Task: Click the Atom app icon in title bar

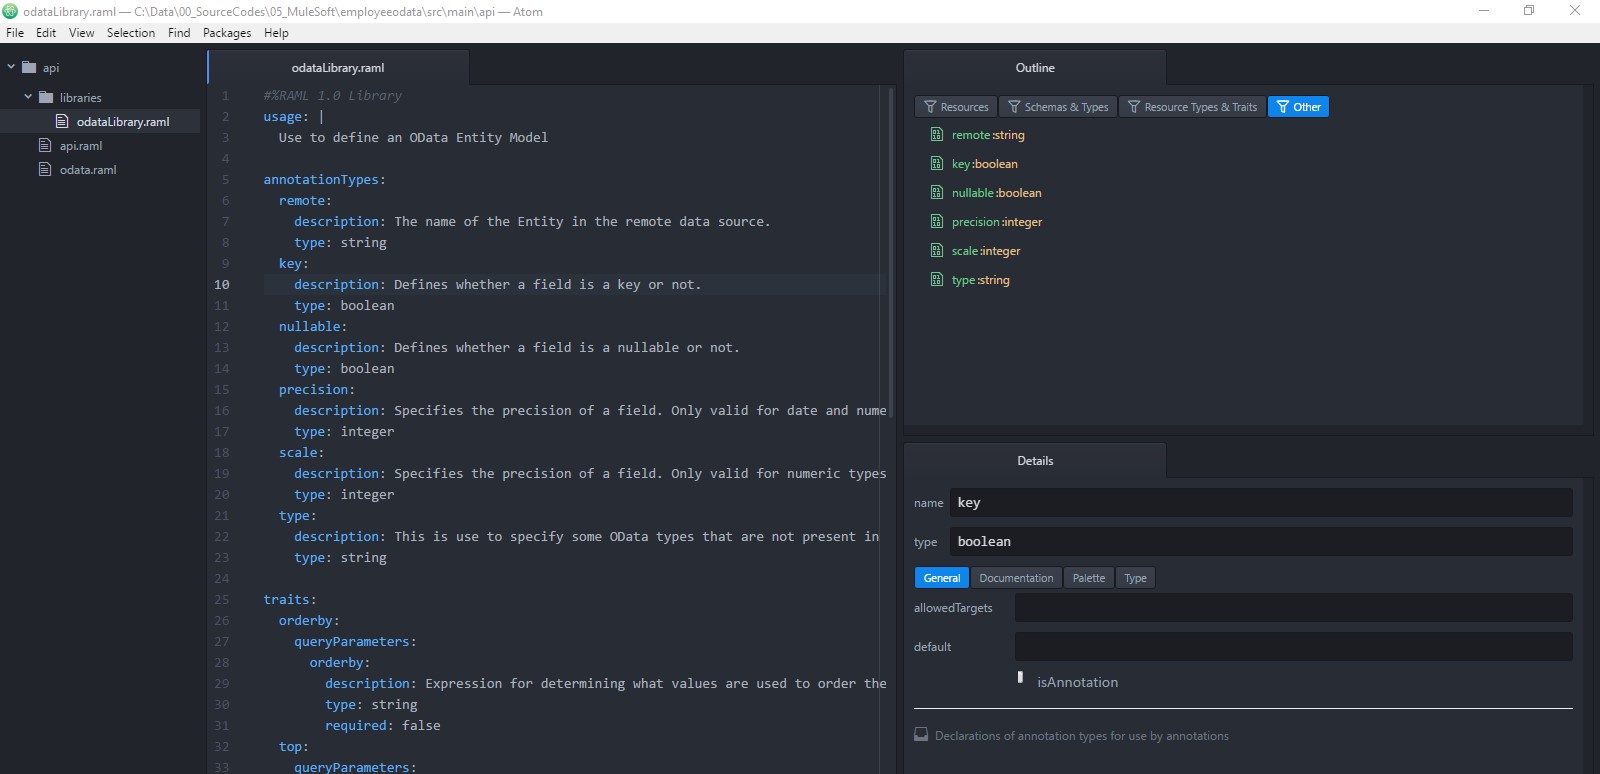Action: (x=10, y=11)
